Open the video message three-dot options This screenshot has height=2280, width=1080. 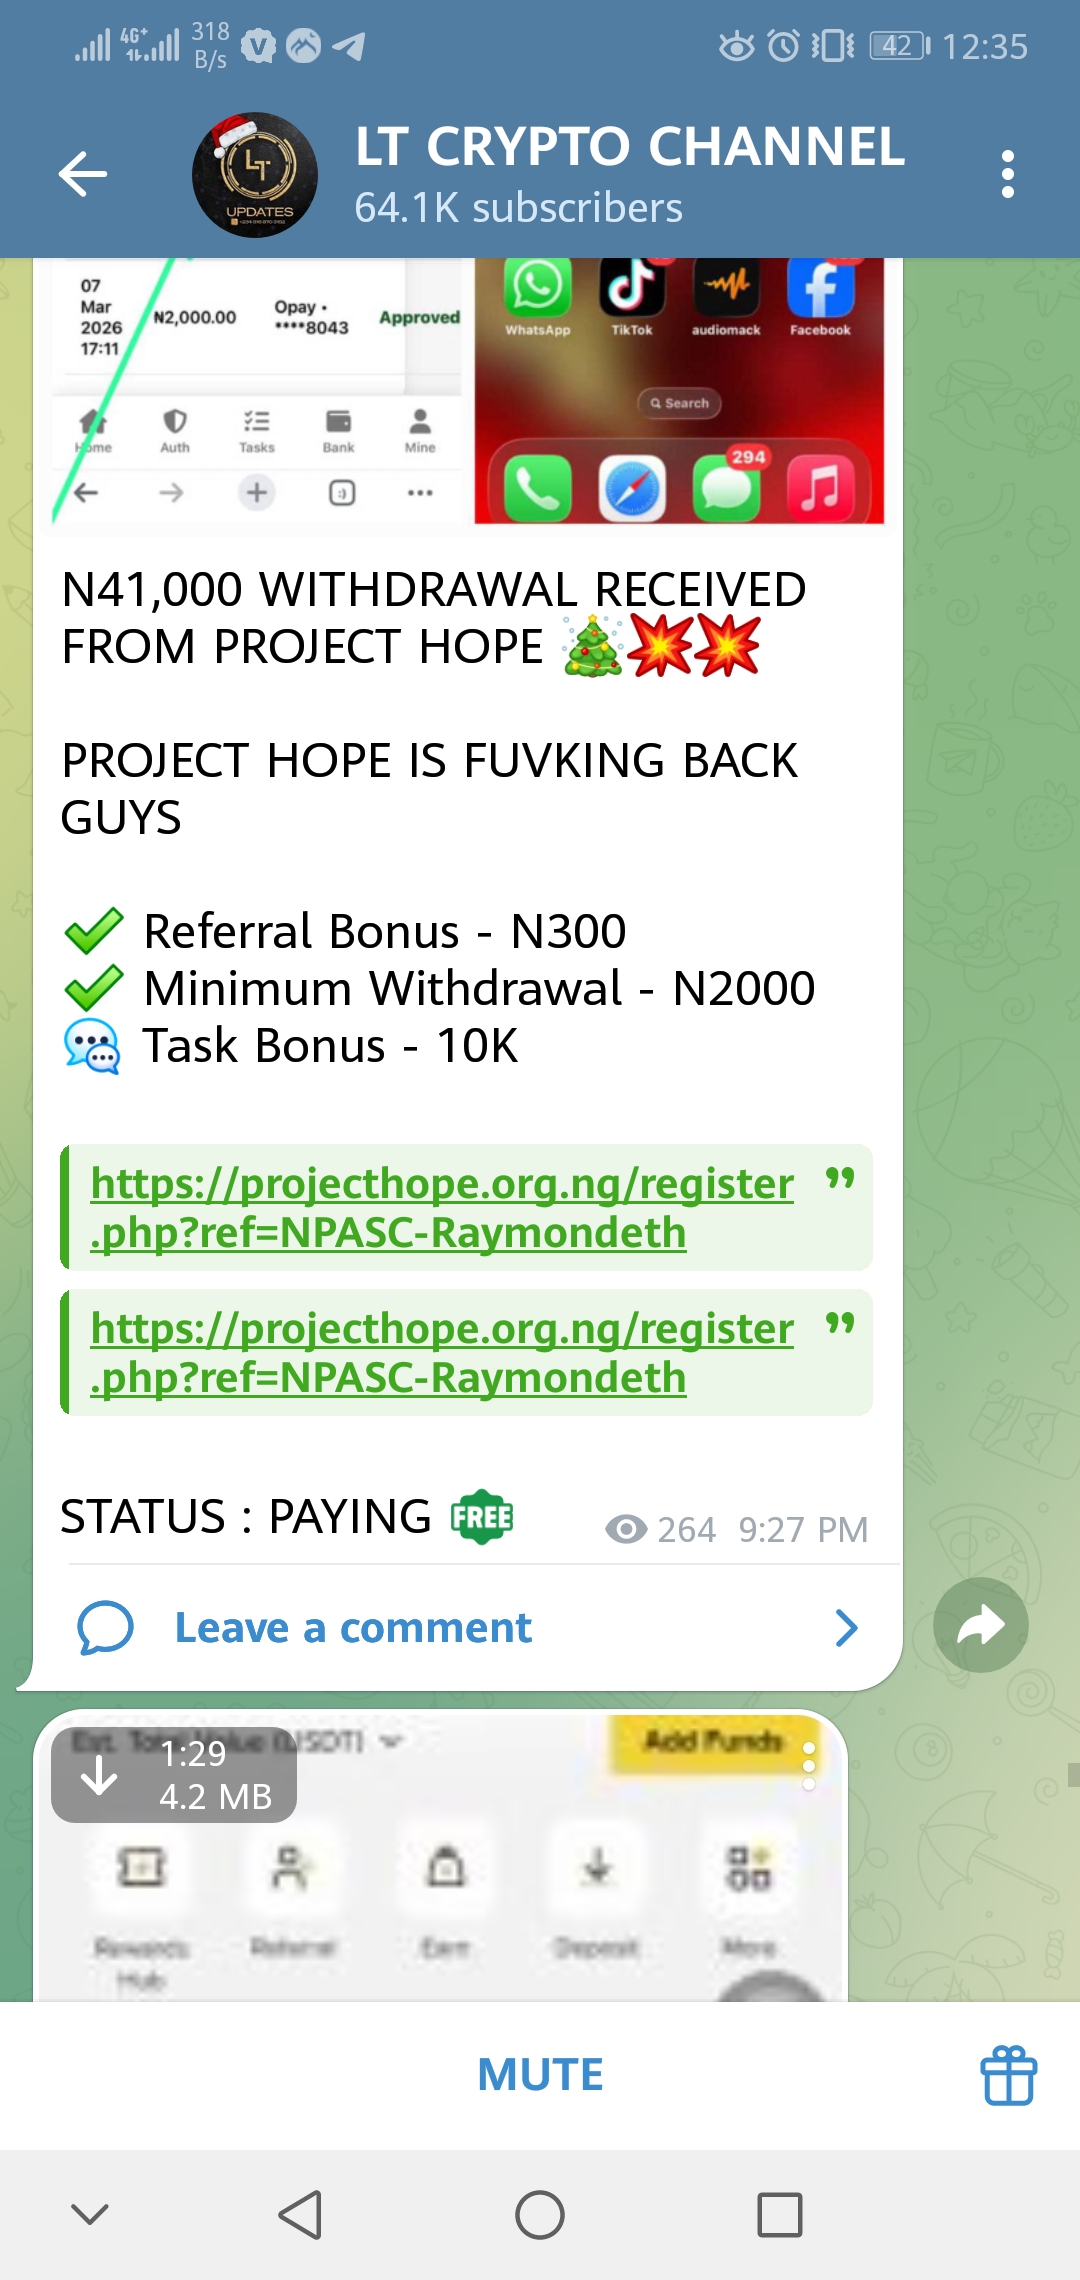(809, 1765)
